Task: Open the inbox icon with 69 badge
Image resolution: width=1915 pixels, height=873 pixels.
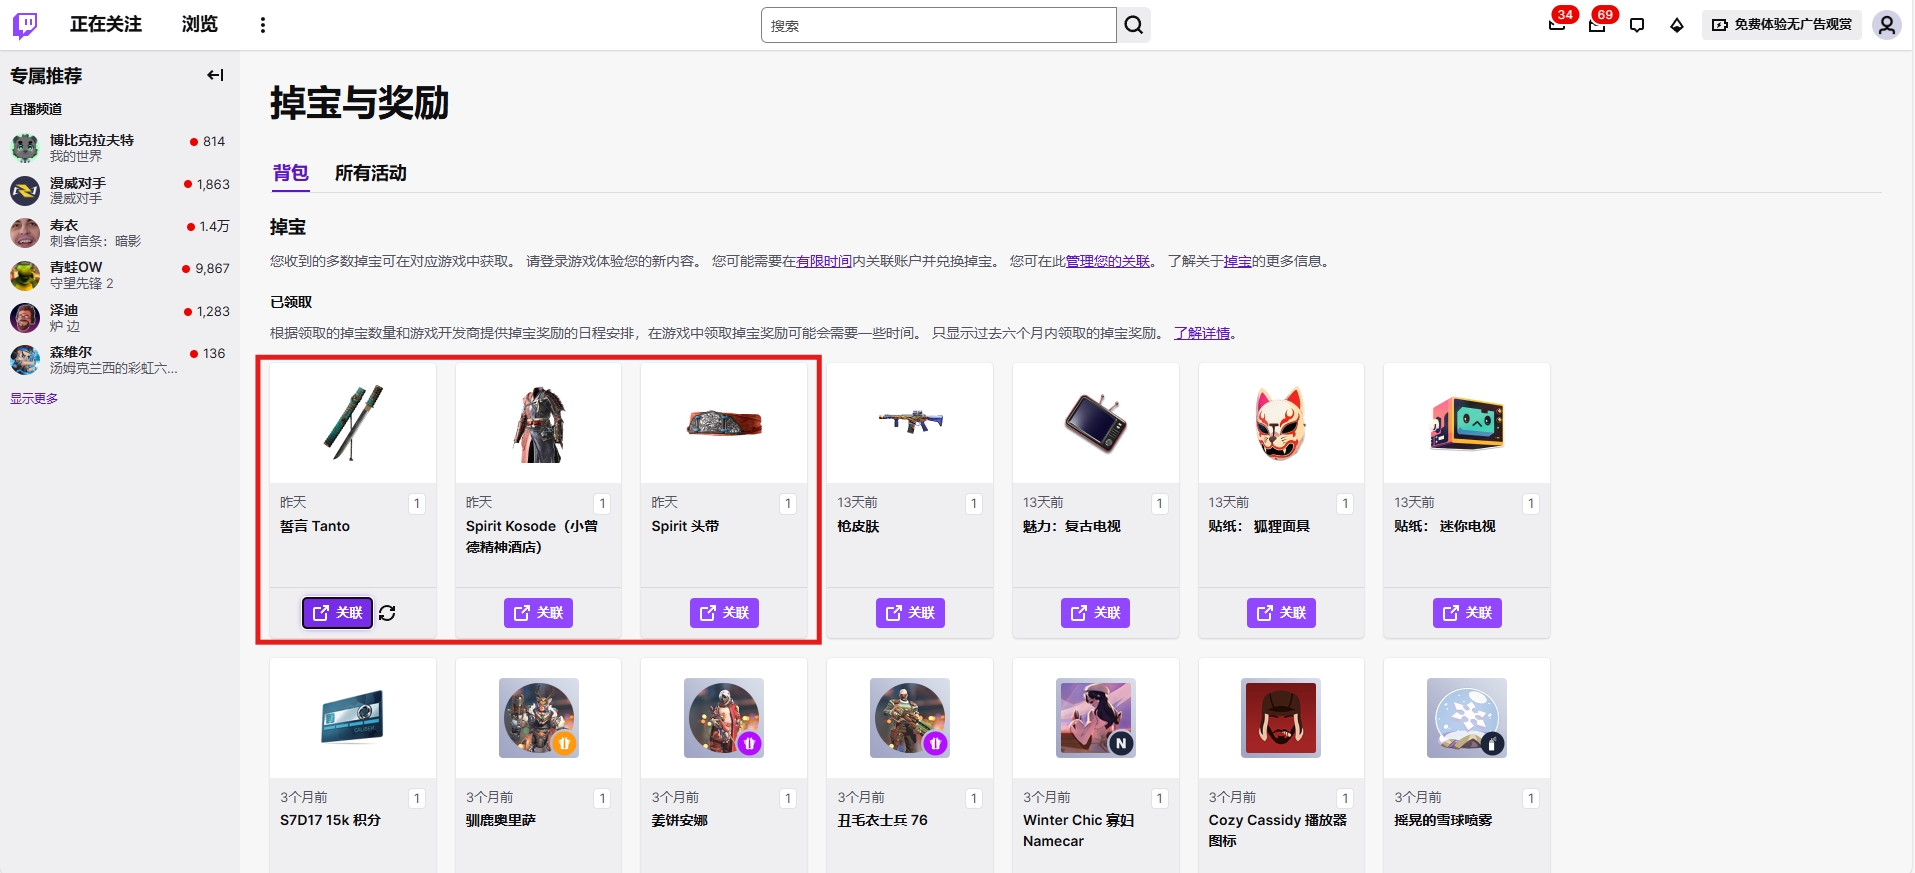Action: 1597,25
